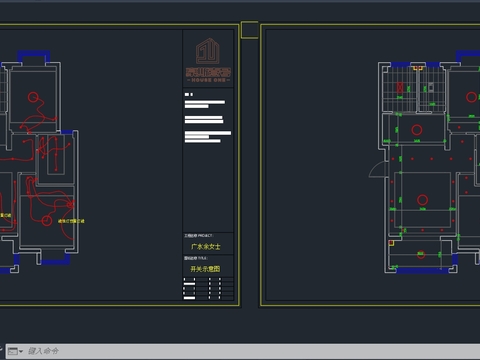The height and width of the screenshot is (360, 480).
Task: Select the red fixture symbol in right plan's tiled room
Action: click(x=400, y=88)
